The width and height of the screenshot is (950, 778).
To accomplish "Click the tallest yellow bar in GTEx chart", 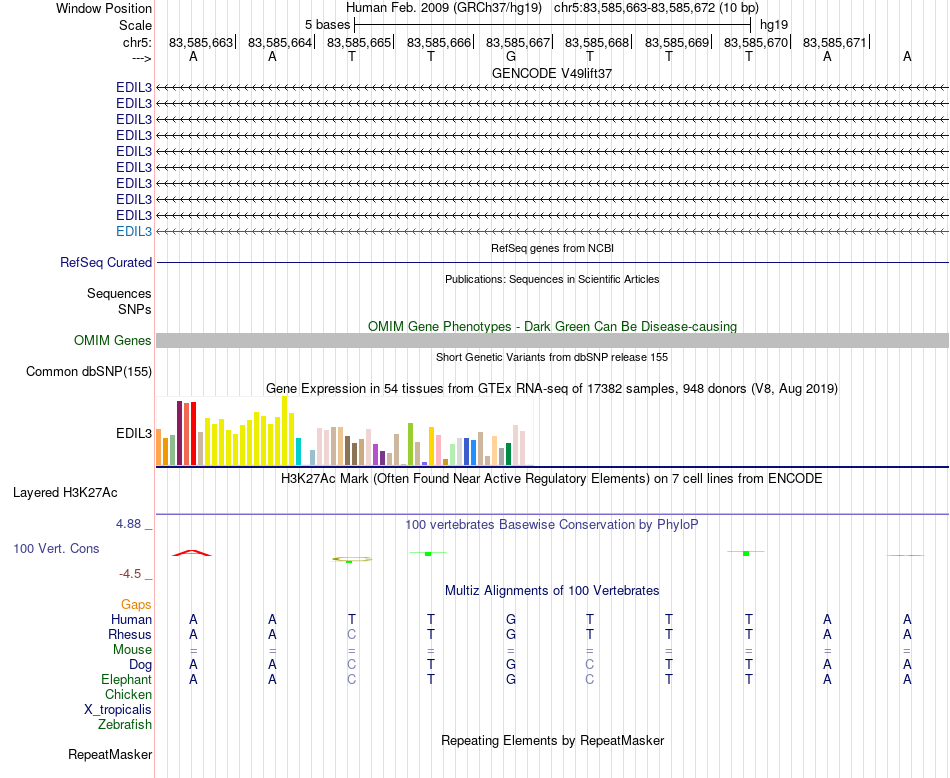I will [x=285, y=430].
